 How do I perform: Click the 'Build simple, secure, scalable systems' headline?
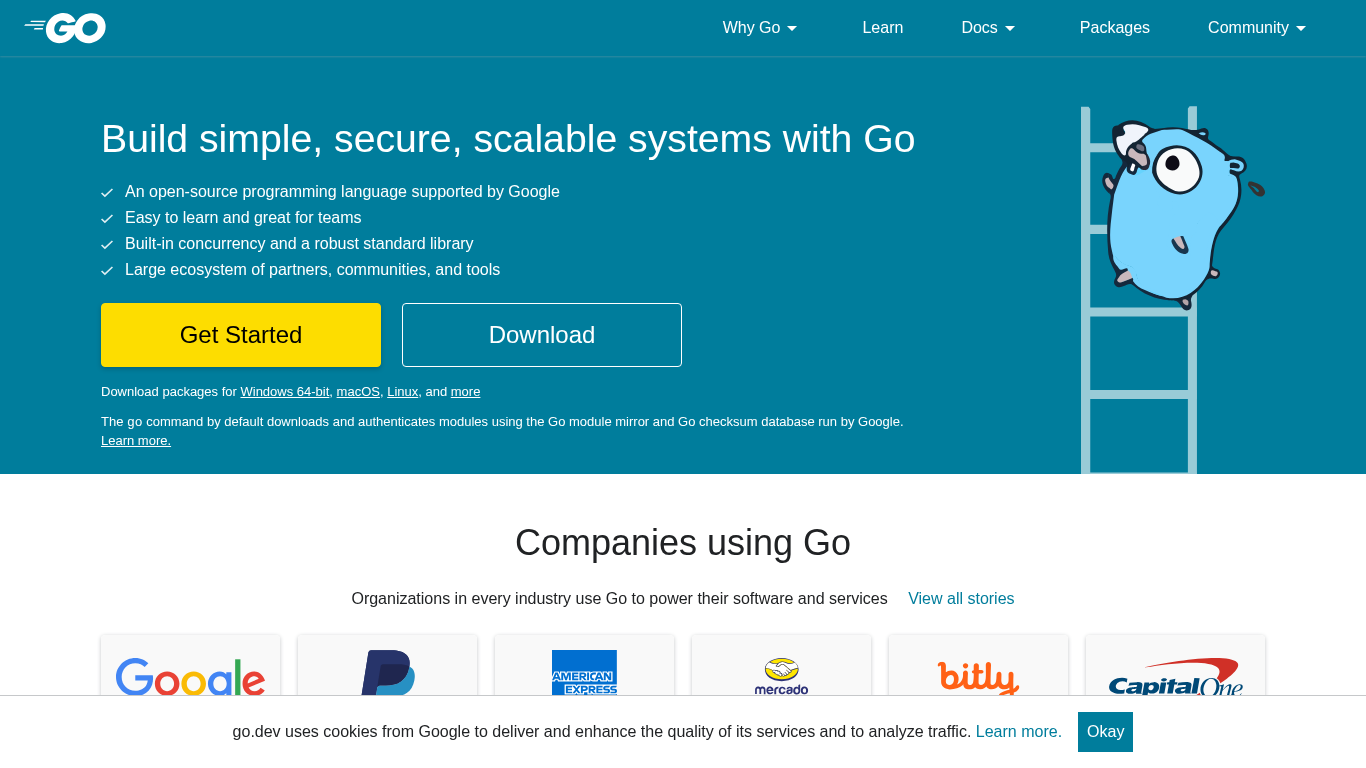coord(508,139)
